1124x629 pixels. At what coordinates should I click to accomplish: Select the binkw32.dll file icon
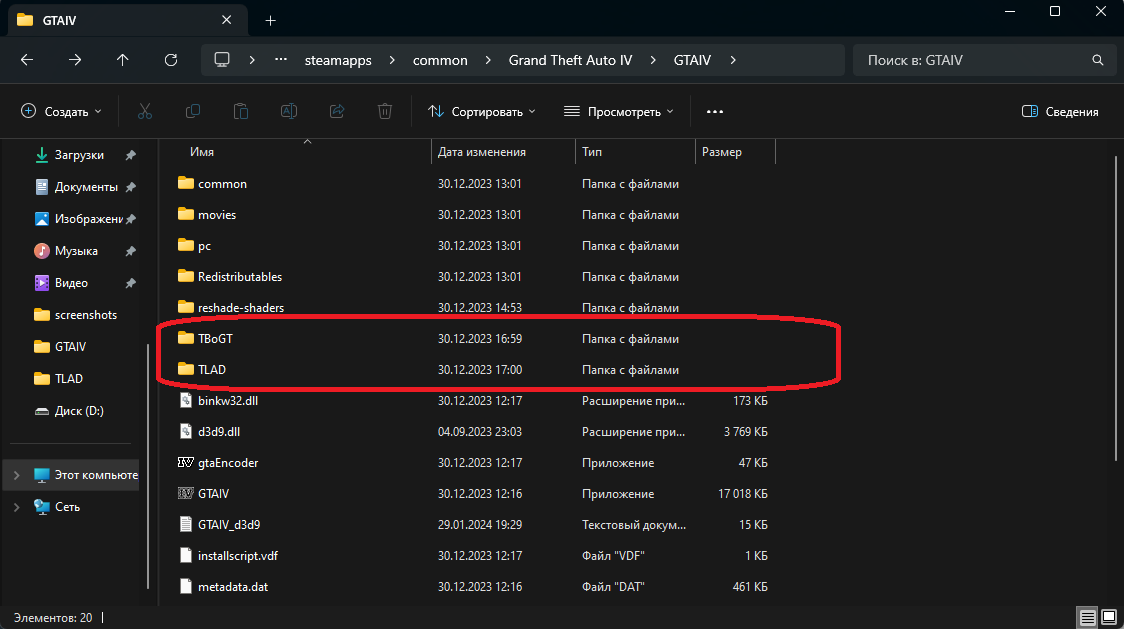186,400
